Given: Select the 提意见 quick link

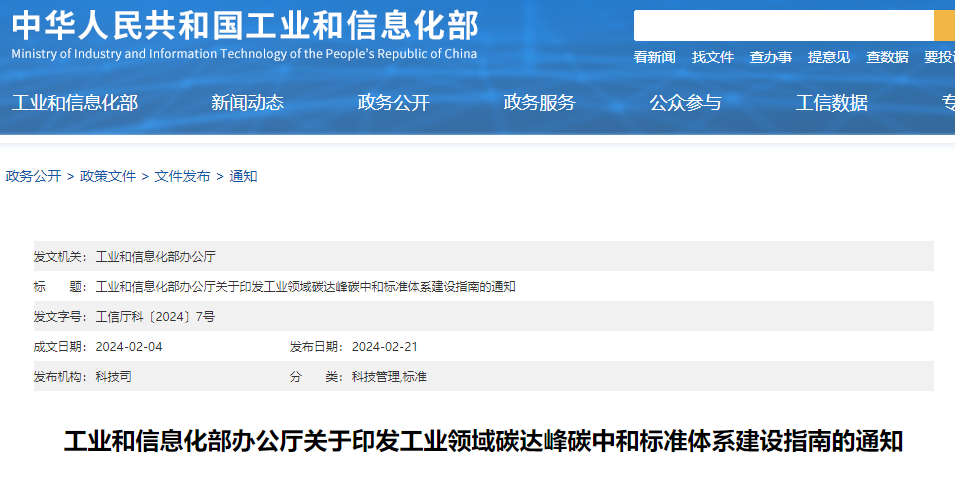Looking at the screenshot, I should pos(829,58).
